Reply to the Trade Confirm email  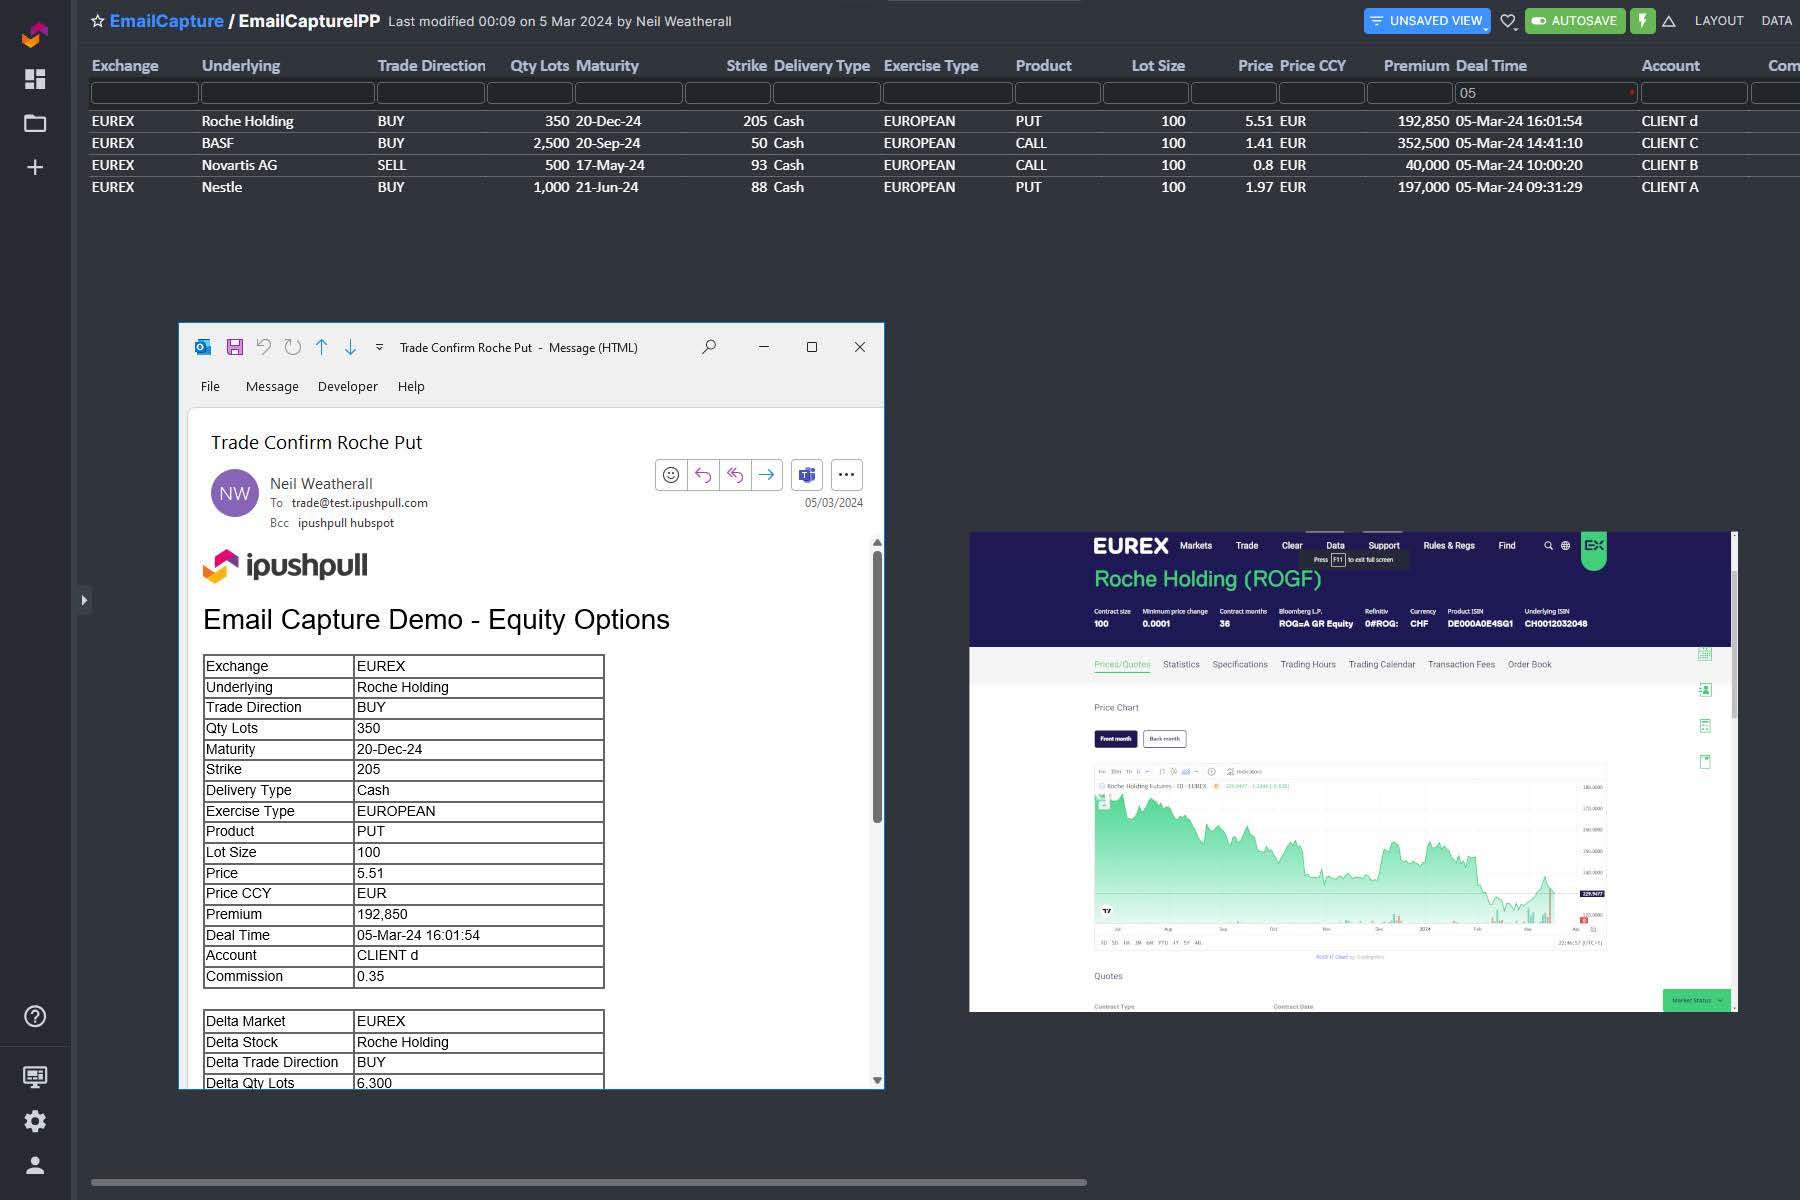[x=703, y=475]
